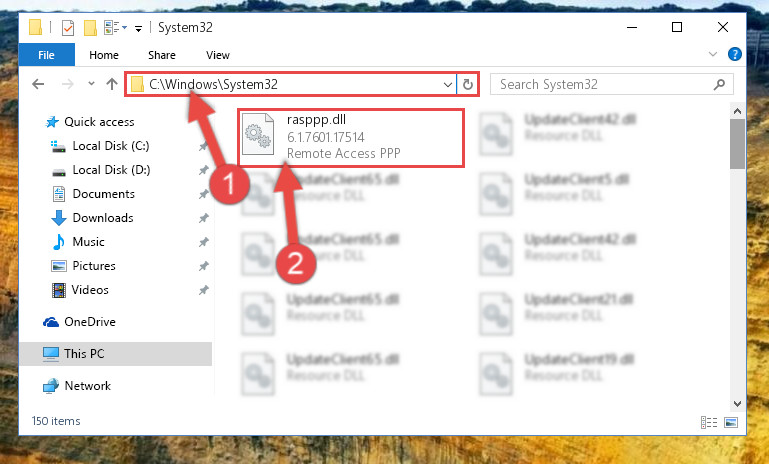This screenshot has height=464, width=769.
Task: Select Downloads in the navigation pane
Action: click(103, 218)
